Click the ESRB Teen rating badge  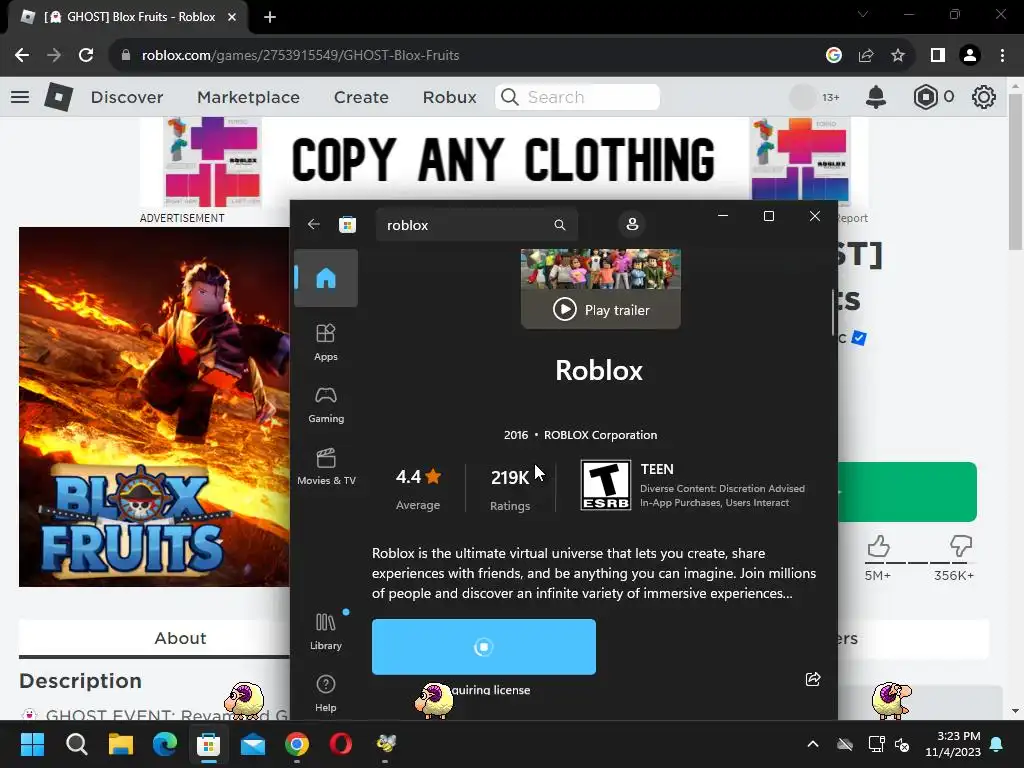point(606,485)
